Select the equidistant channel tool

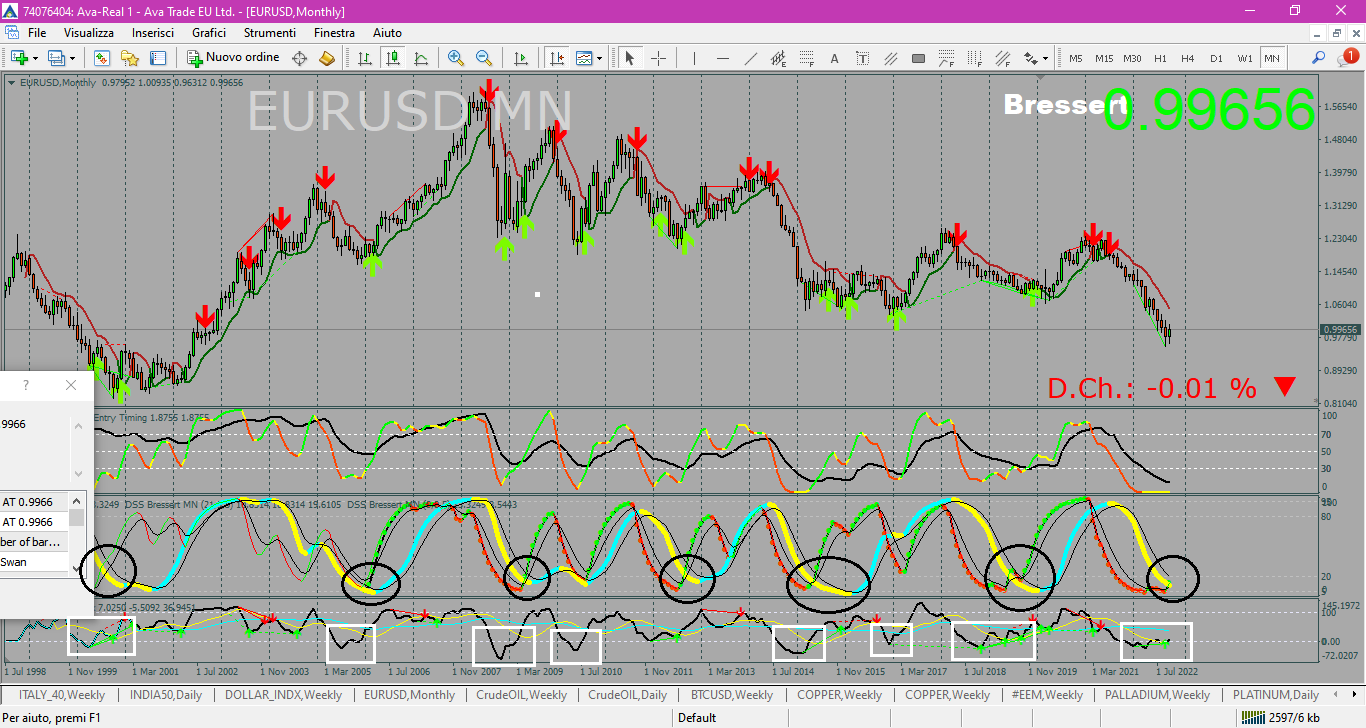pyautogui.click(x=778, y=58)
